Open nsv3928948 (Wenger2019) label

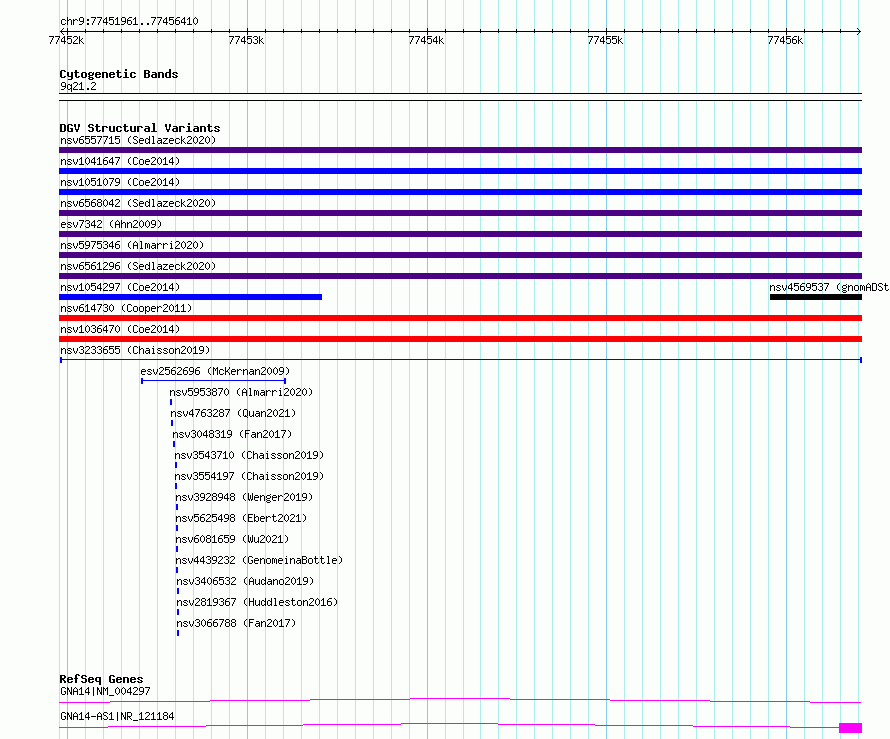click(x=244, y=497)
